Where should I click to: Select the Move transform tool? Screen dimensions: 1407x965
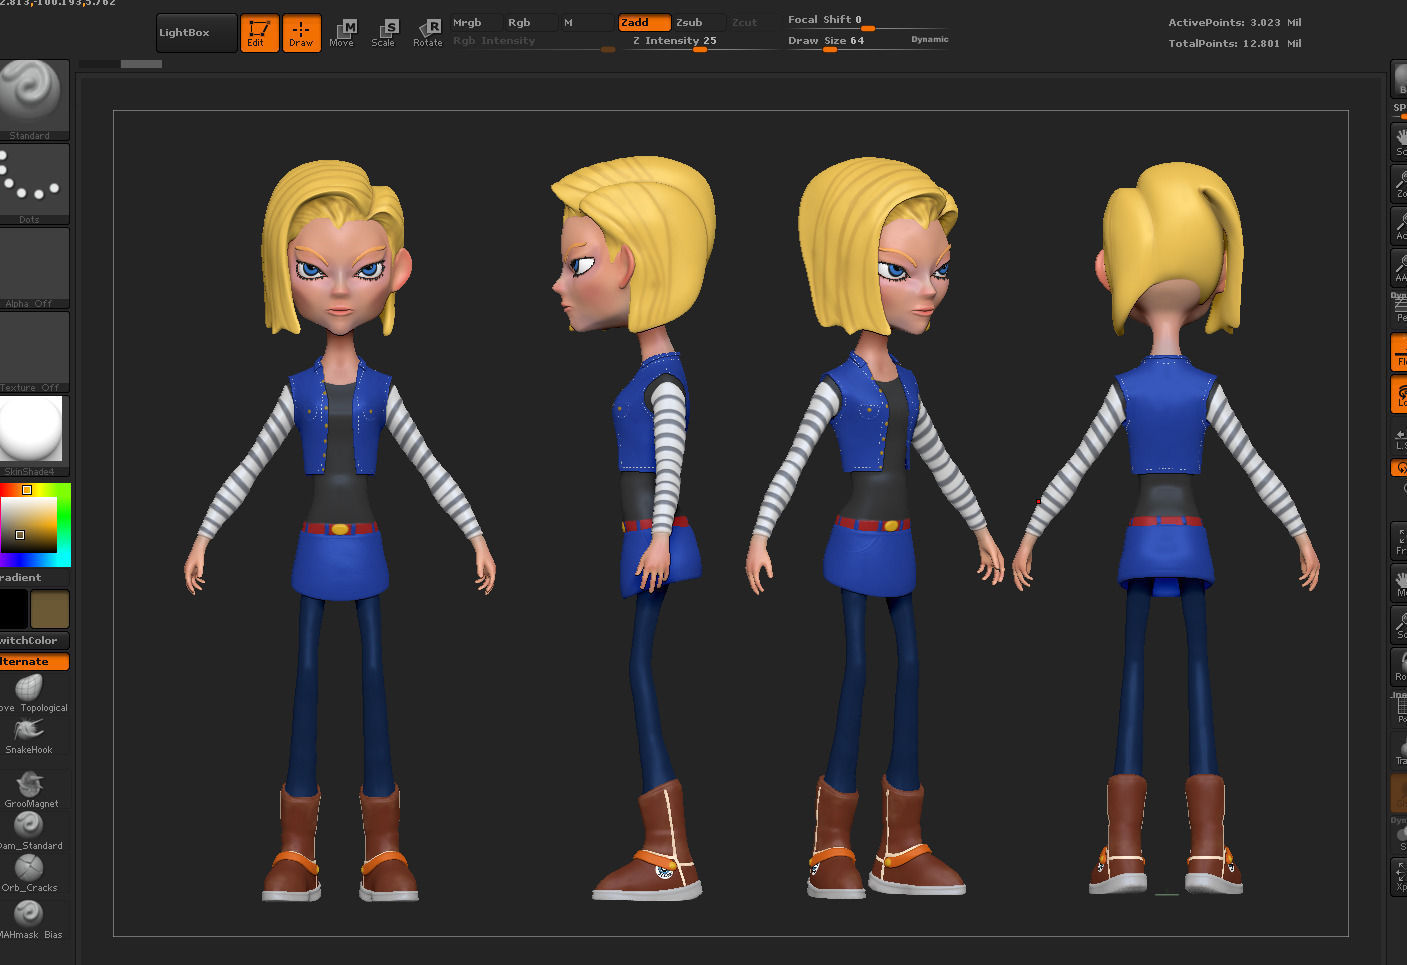(342, 33)
